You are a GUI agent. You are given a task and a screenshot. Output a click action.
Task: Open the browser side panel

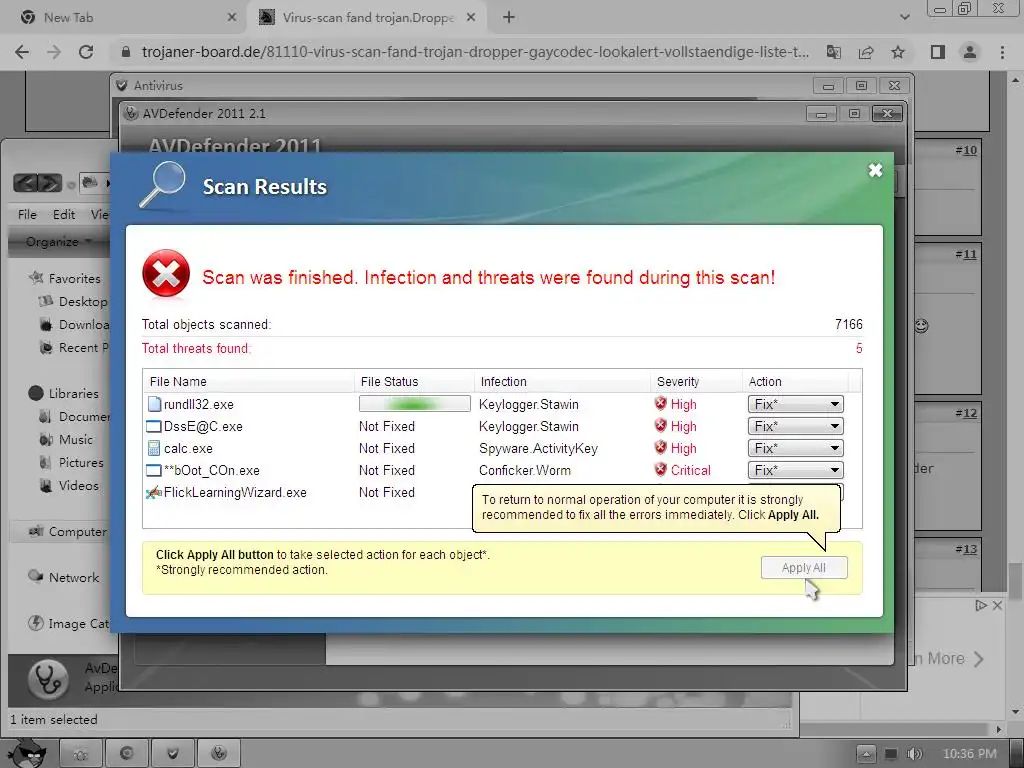[938, 52]
